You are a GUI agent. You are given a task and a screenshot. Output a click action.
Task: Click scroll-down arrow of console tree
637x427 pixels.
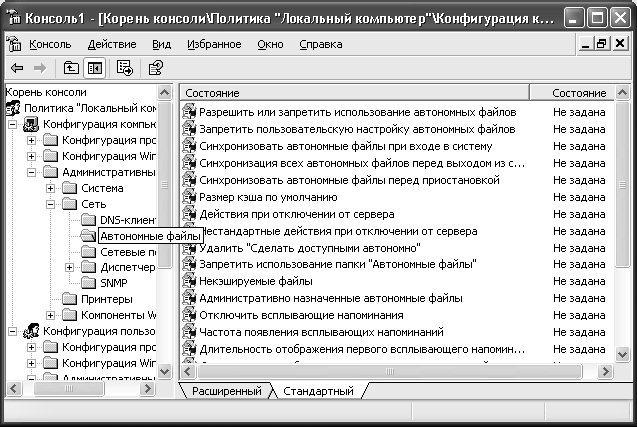[165, 371]
